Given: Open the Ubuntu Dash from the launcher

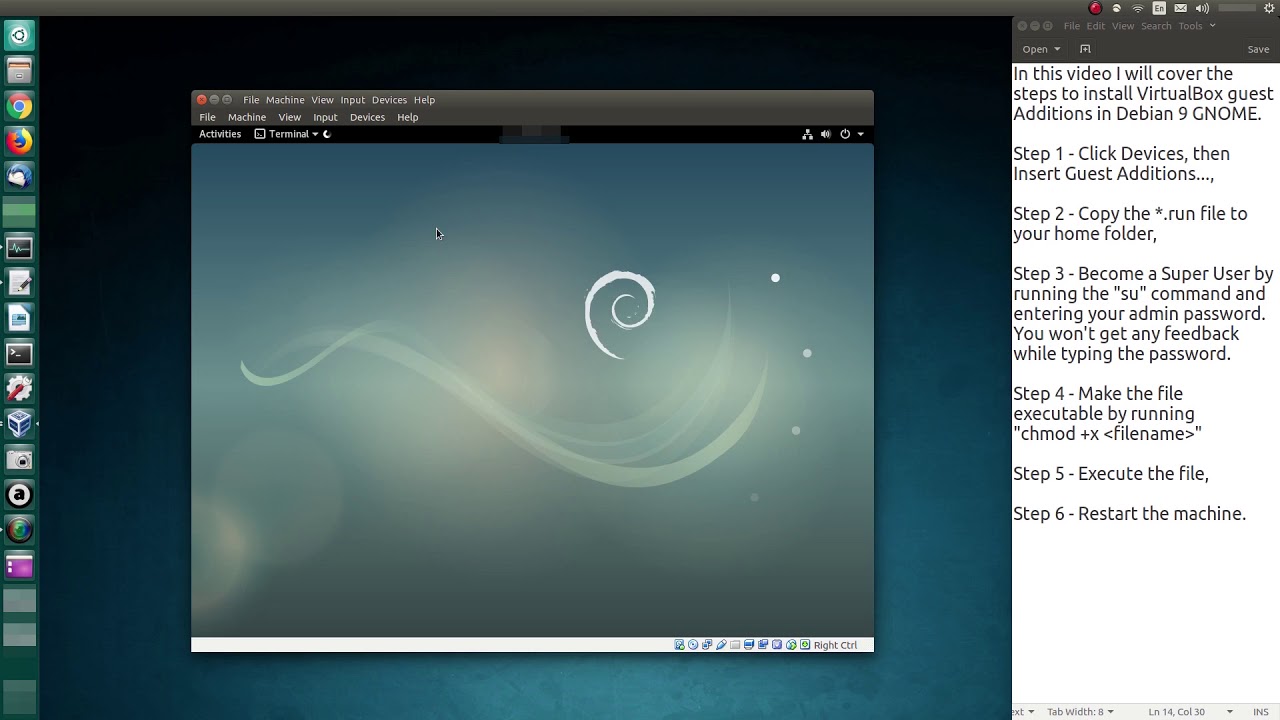Looking at the screenshot, I should tap(19, 36).
